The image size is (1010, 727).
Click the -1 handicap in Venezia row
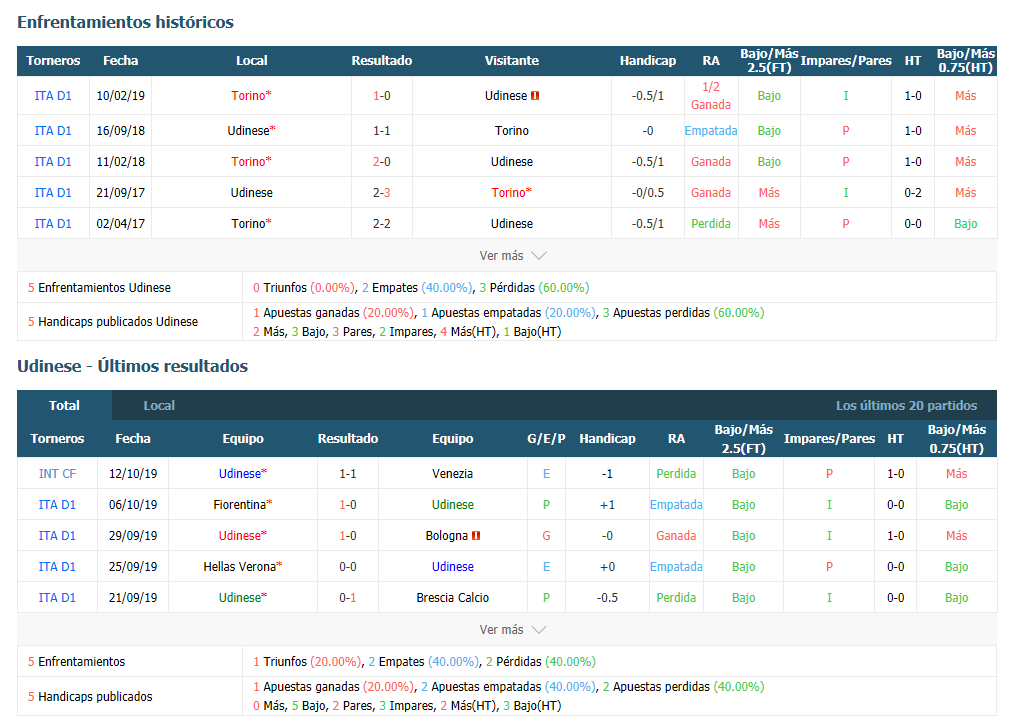(607, 474)
